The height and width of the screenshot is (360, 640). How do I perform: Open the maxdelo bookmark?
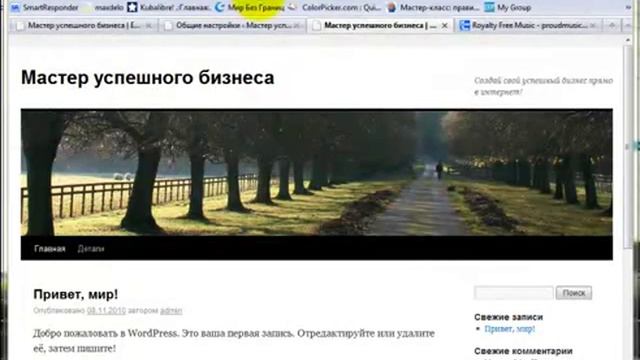tap(104, 7)
